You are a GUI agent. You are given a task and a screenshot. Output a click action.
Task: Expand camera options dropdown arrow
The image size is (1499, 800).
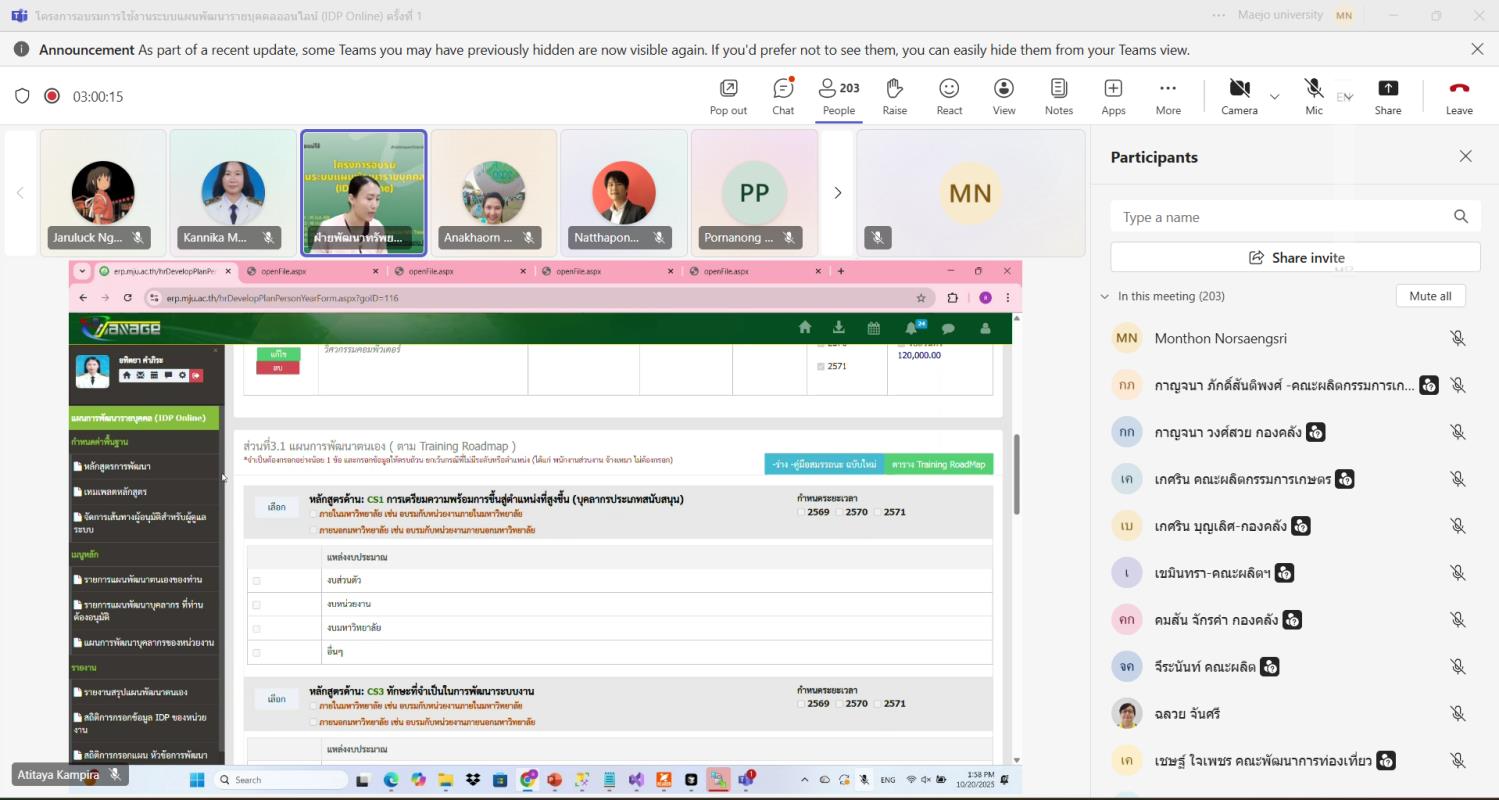[x=1274, y=97]
